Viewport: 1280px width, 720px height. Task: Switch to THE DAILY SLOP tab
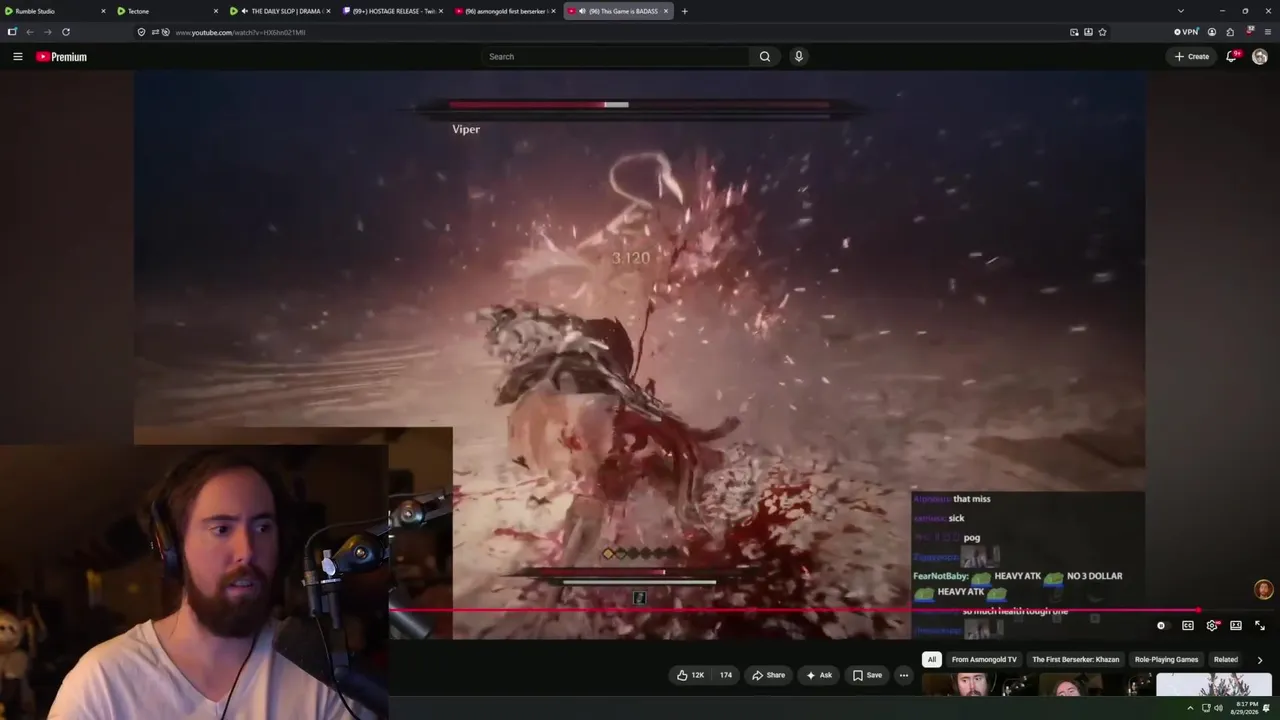click(280, 11)
